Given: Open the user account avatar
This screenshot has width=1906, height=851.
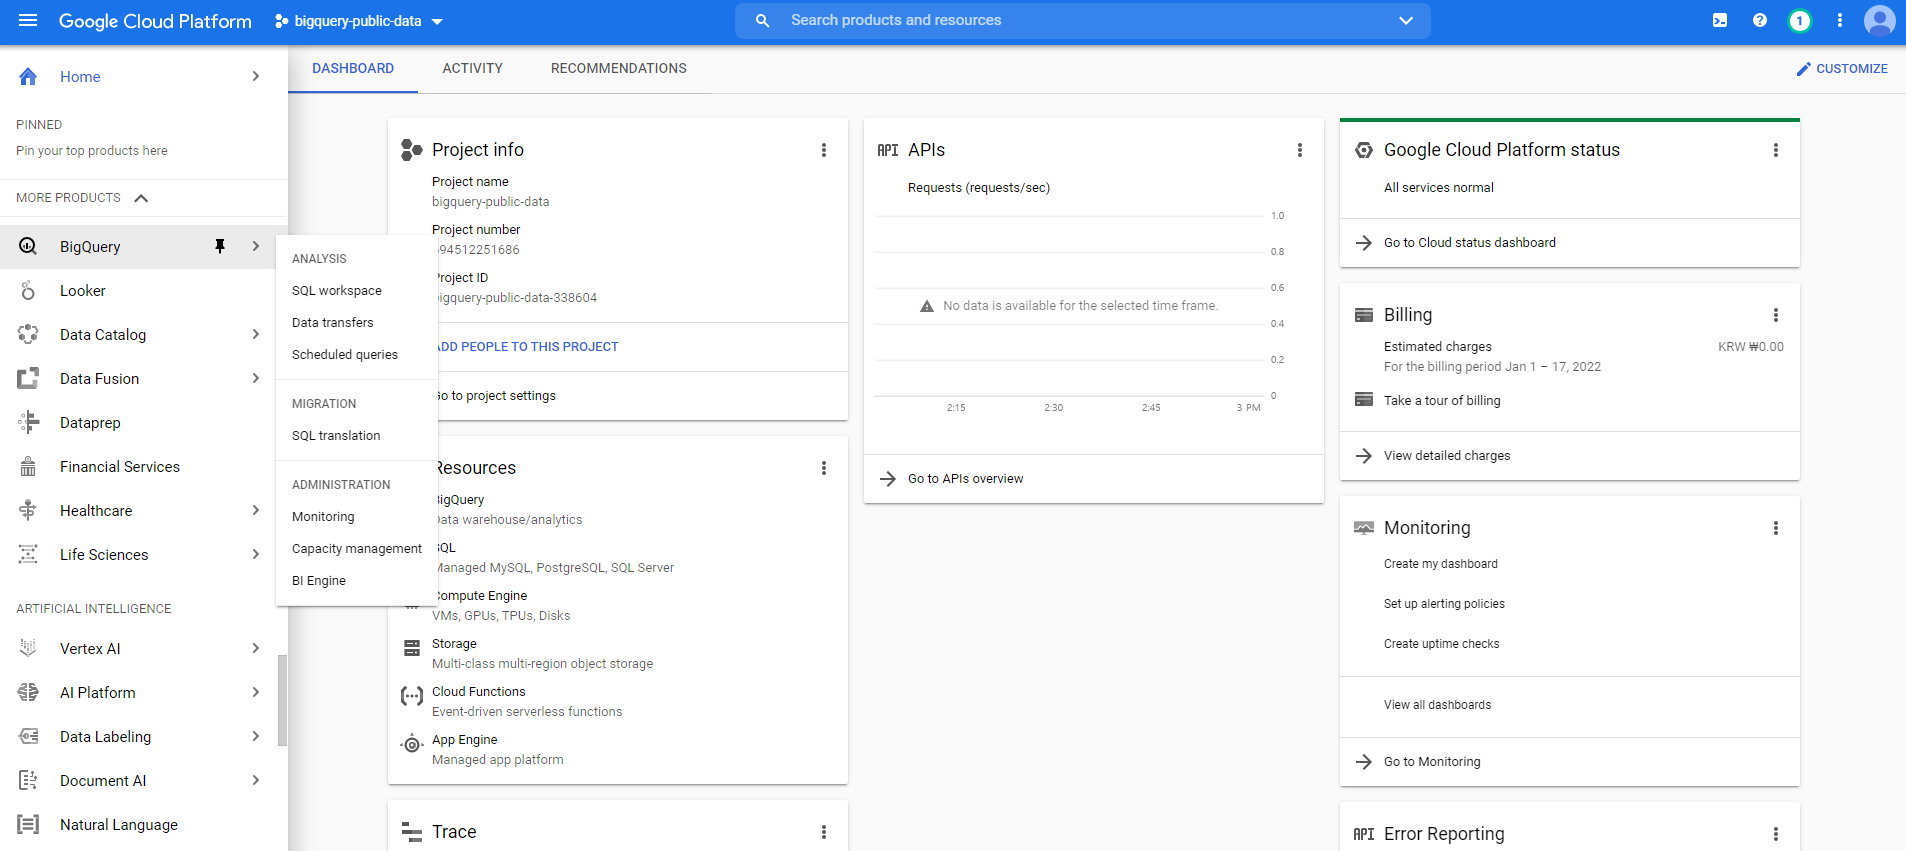Looking at the screenshot, I should (x=1880, y=20).
